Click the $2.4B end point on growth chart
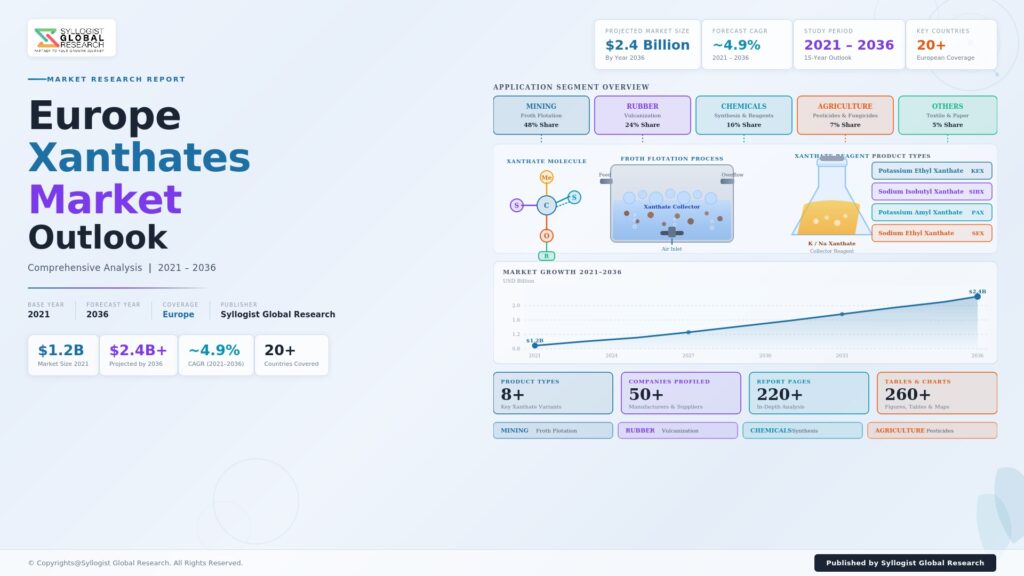Image resolution: width=1024 pixels, height=576 pixels. pyautogui.click(x=977, y=296)
